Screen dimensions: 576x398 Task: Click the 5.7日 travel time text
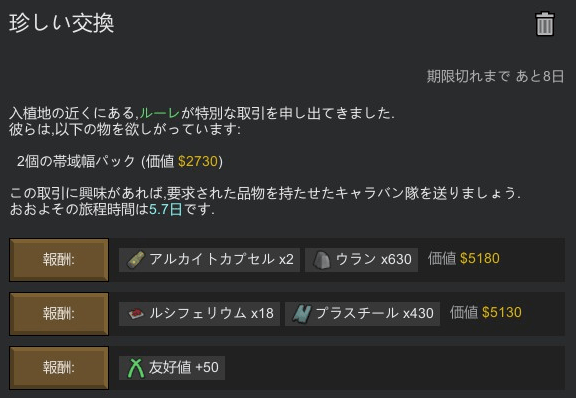click(x=166, y=209)
